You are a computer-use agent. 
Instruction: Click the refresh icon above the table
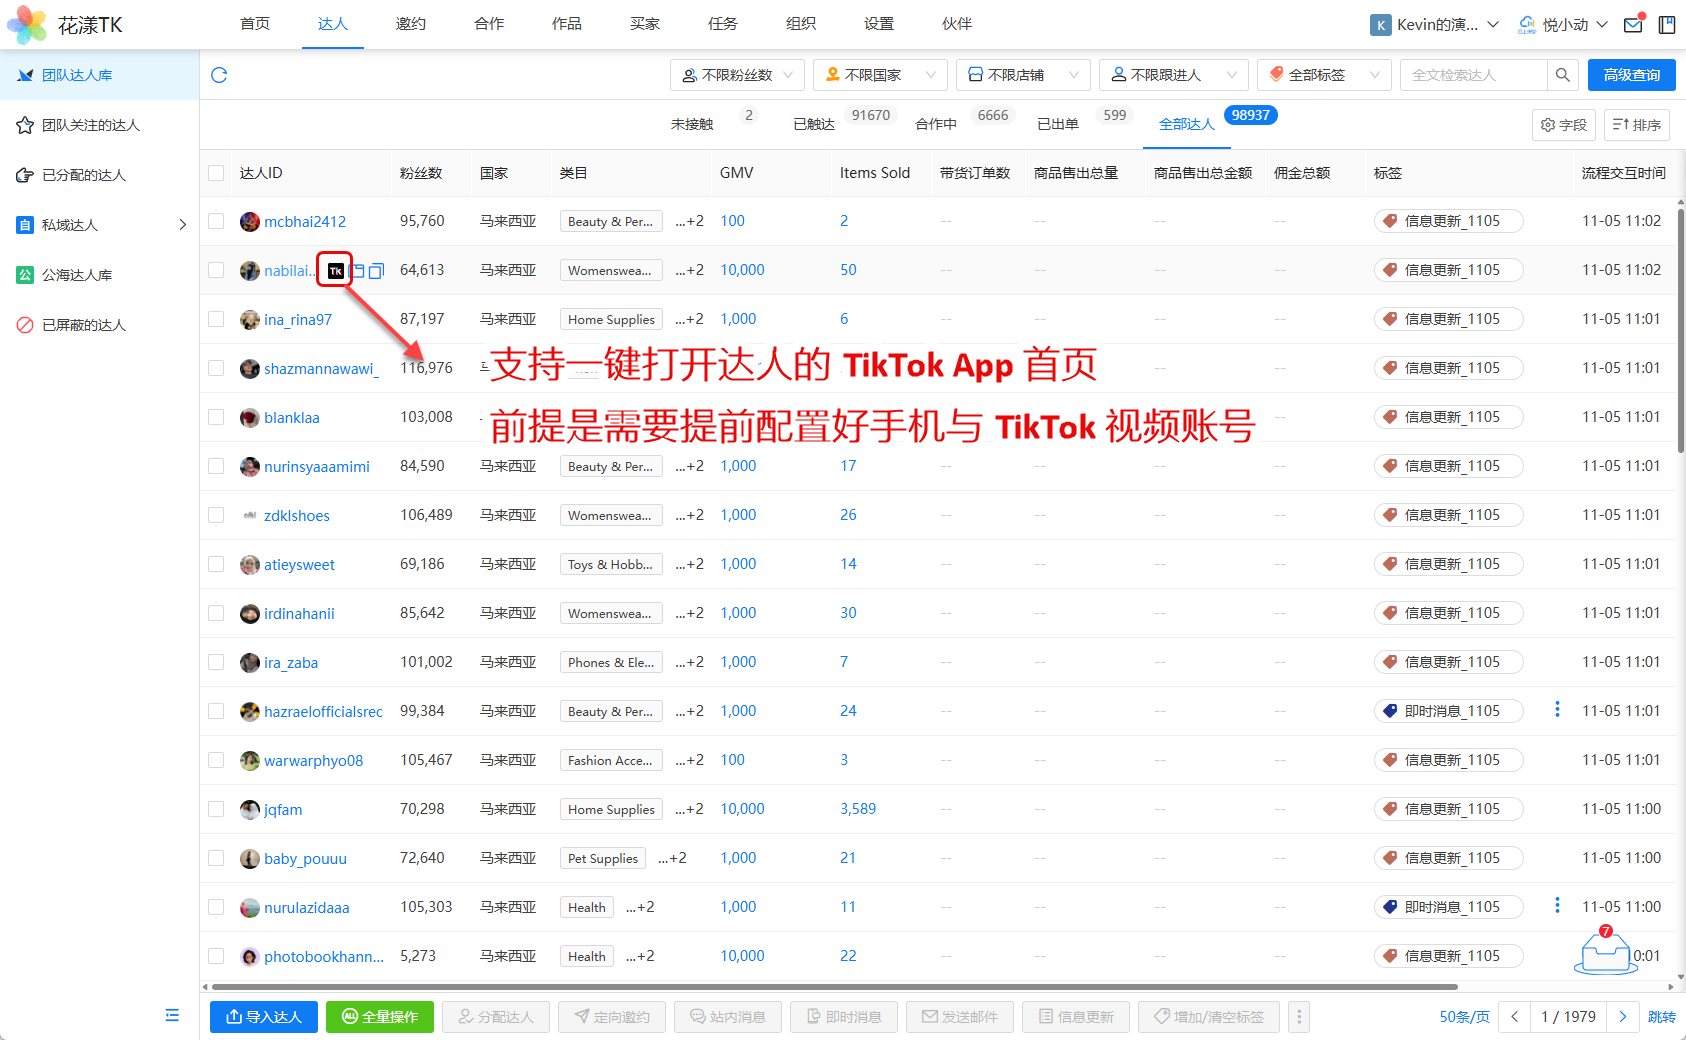pyautogui.click(x=219, y=75)
